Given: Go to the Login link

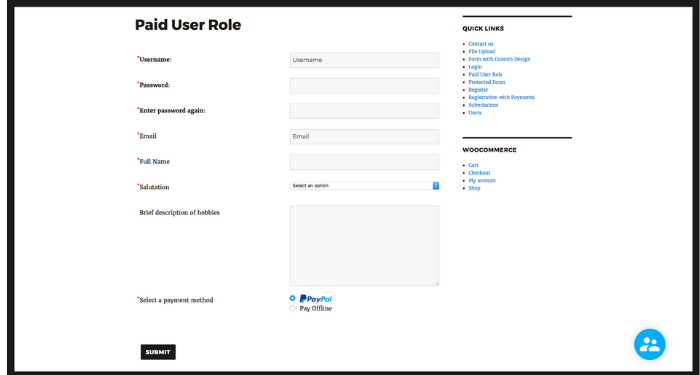Looking at the screenshot, I should point(475,67).
